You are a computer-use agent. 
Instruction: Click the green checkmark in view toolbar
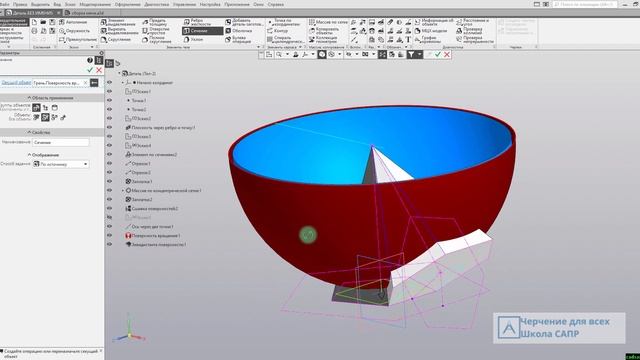(438, 54)
